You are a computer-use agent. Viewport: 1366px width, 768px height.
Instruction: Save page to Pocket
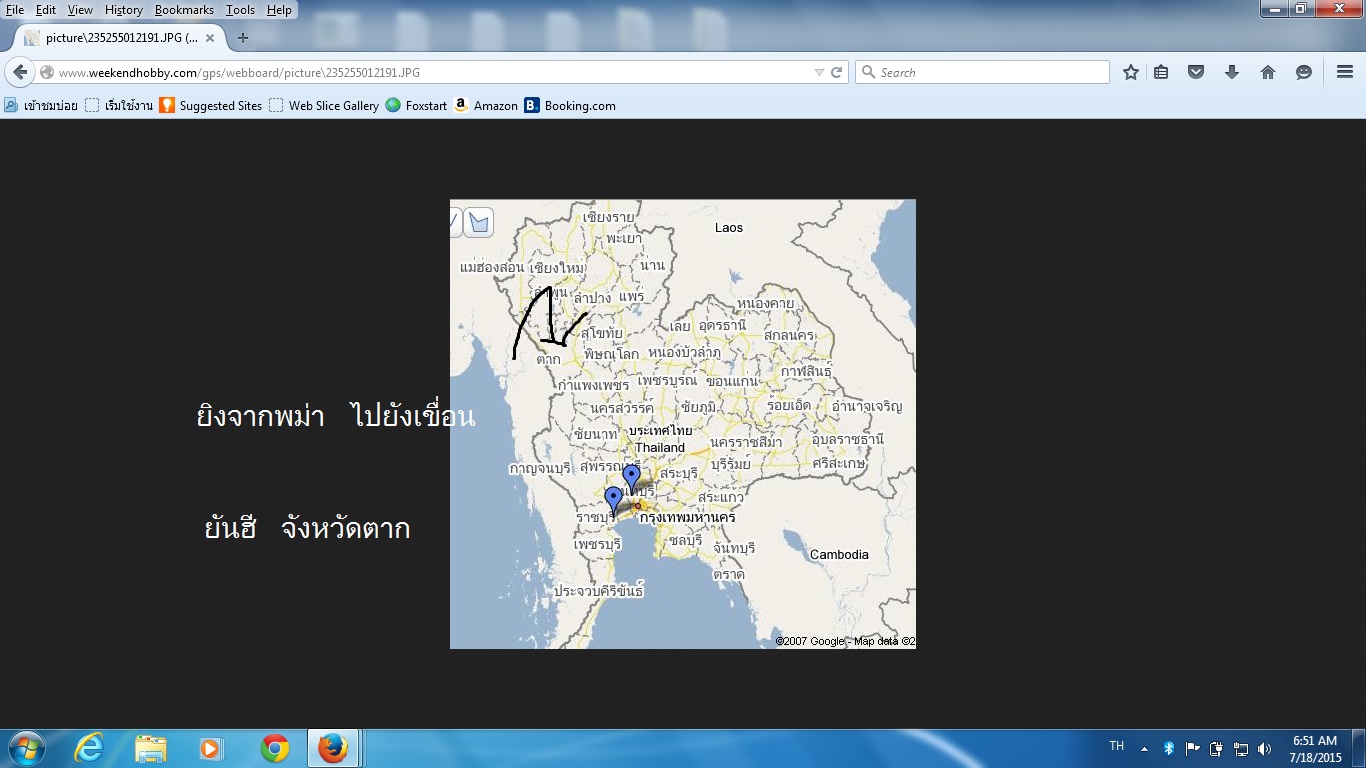click(1195, 72)
